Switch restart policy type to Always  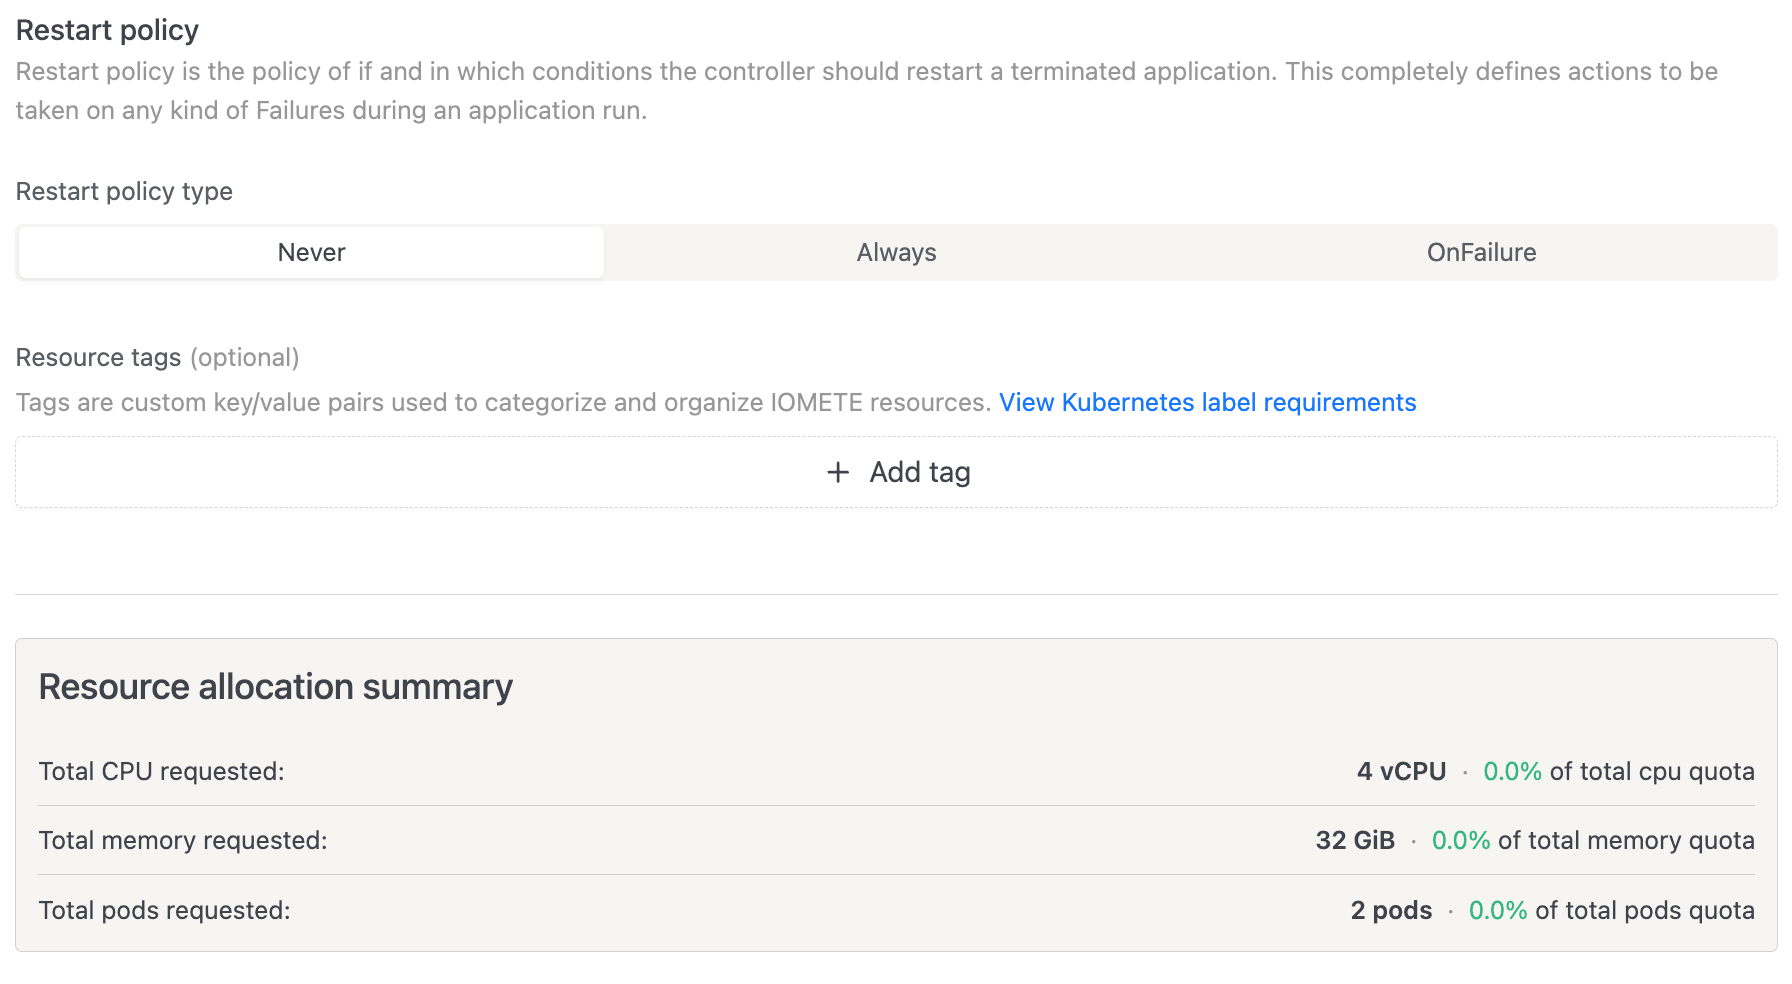point(896,253)
